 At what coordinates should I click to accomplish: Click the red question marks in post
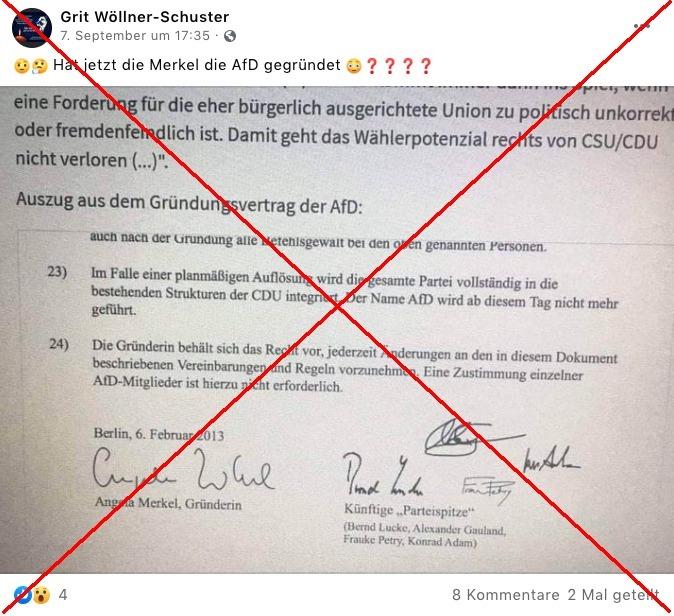click(x=398, y=66)
